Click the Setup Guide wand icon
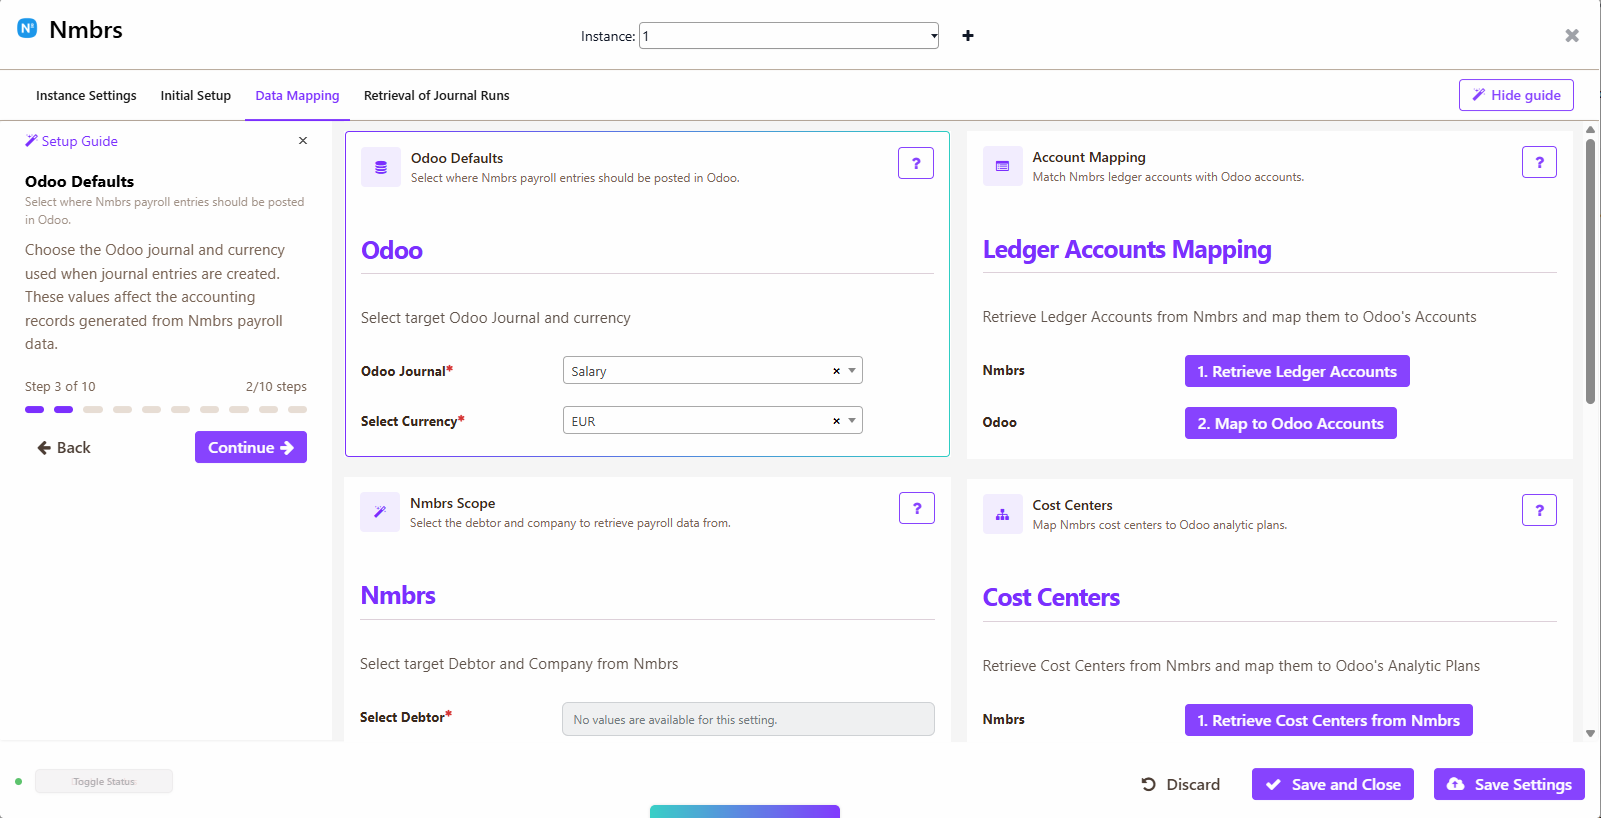 point(31,141)
